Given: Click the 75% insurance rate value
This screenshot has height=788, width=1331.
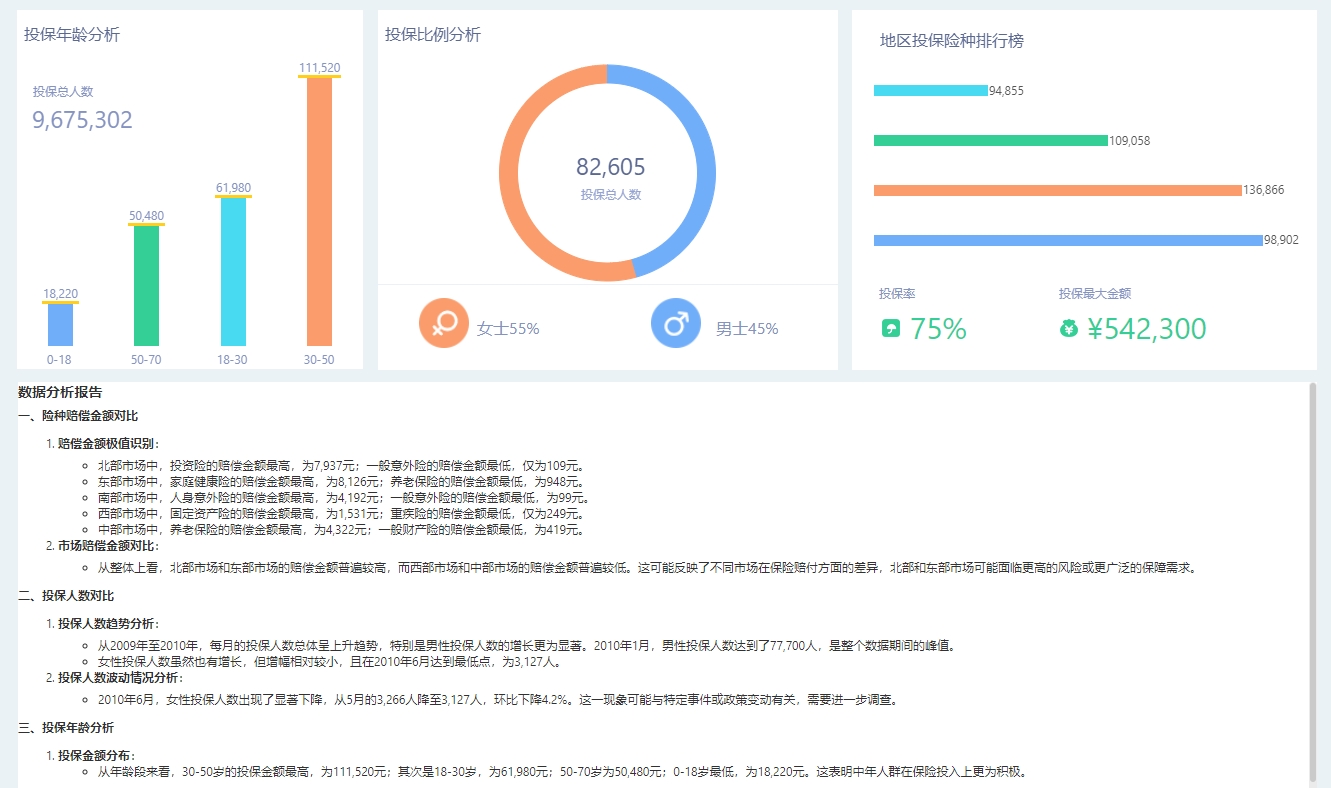Looking at the screenshot, I should 938,329.
